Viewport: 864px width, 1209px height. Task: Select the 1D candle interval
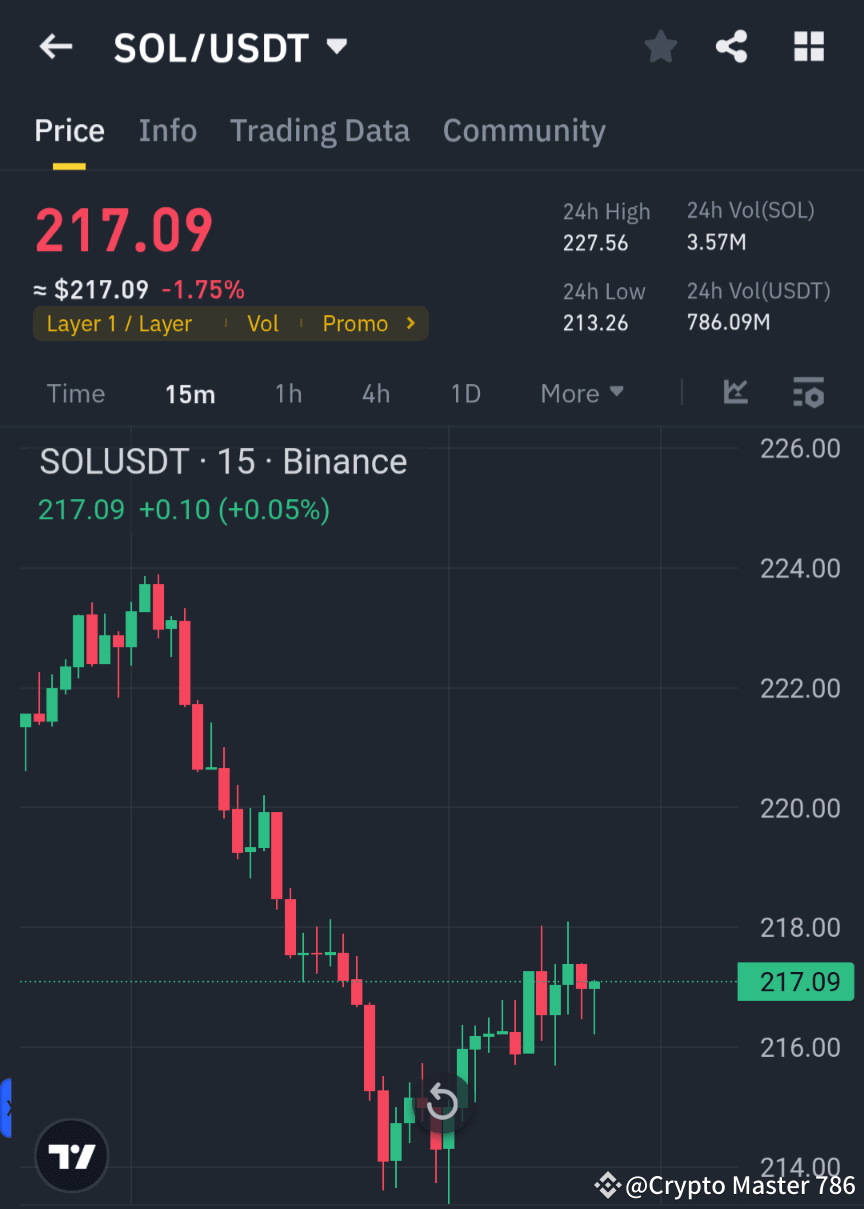pyautogui.click(x=465, y=393)
